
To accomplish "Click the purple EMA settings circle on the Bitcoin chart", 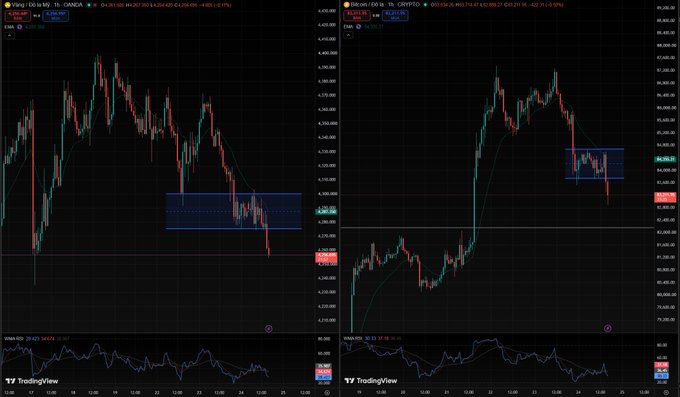I will pyautogui.click(x=359, y=27).
